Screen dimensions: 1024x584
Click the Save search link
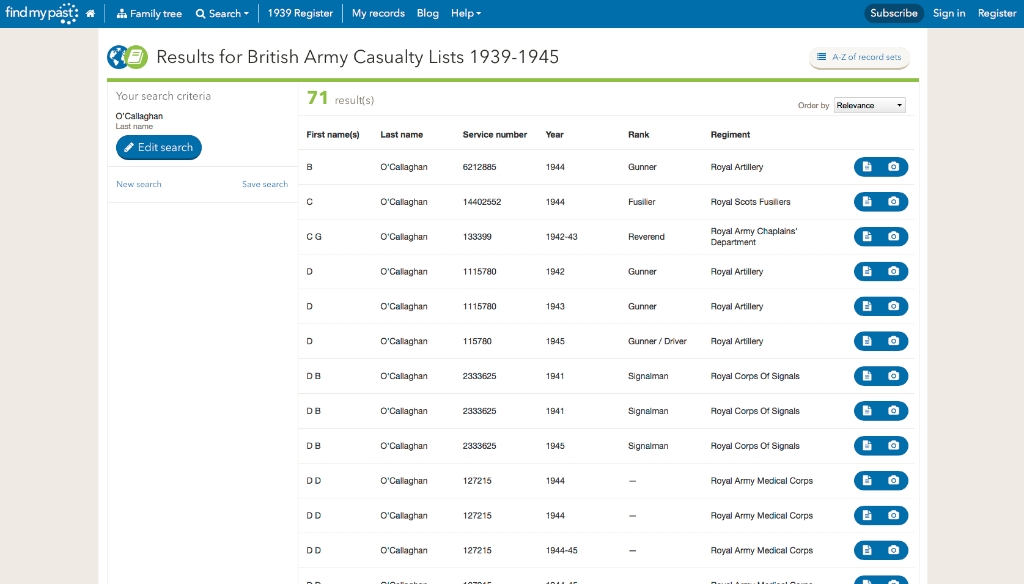point(264,184)
